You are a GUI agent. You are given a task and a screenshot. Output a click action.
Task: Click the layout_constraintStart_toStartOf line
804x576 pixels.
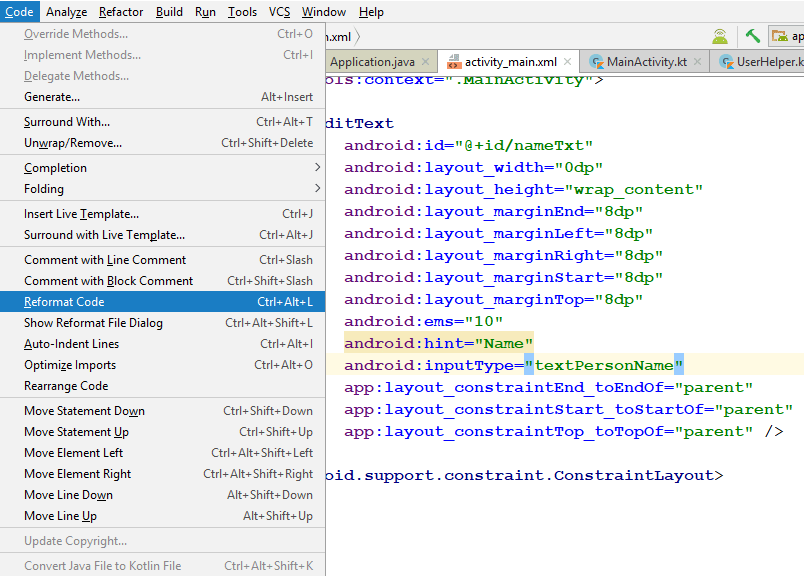point(568,409)
